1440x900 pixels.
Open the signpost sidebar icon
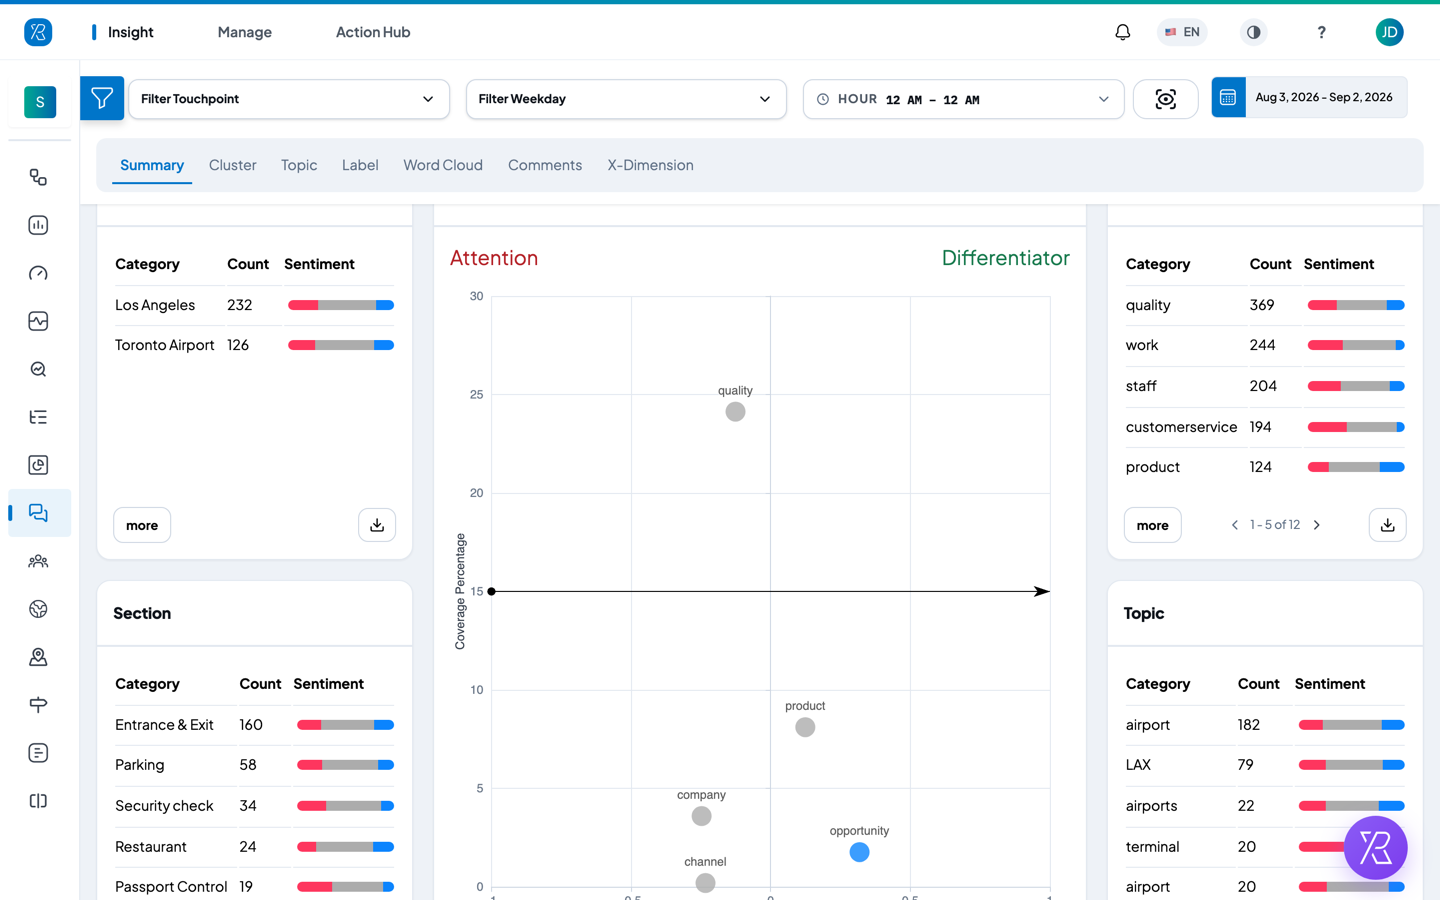38,705
